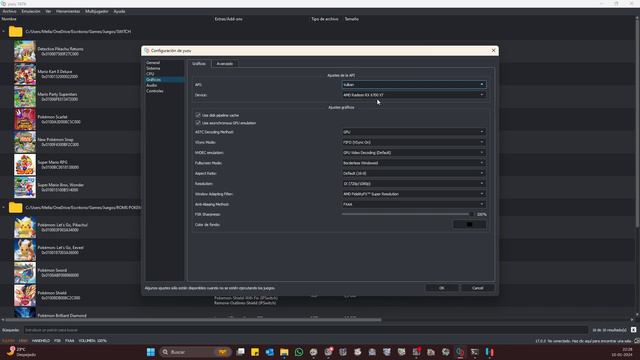Select Audio in the settings sidebar
This screenshot has height=360, width=640.
click(x=151, y=85)
